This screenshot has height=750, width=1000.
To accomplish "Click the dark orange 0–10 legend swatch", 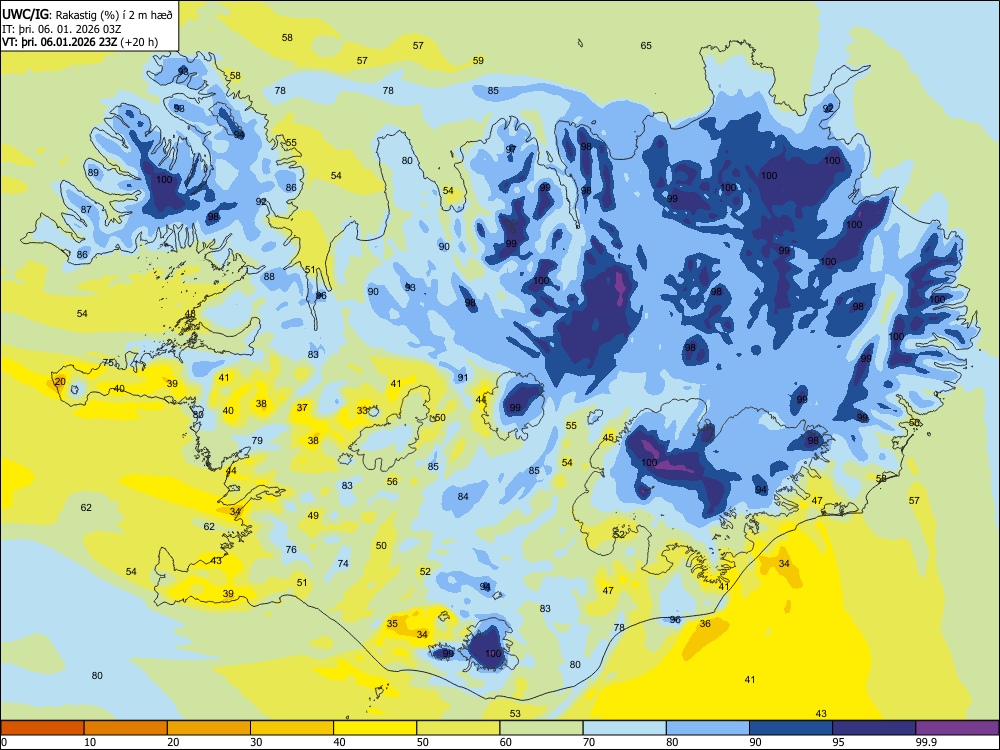I will [42, 728].
